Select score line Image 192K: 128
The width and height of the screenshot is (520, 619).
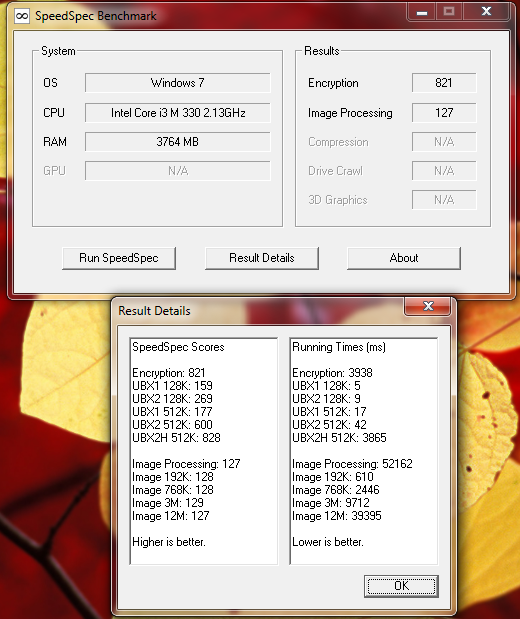pyautogui.click(x=173, y=477)
